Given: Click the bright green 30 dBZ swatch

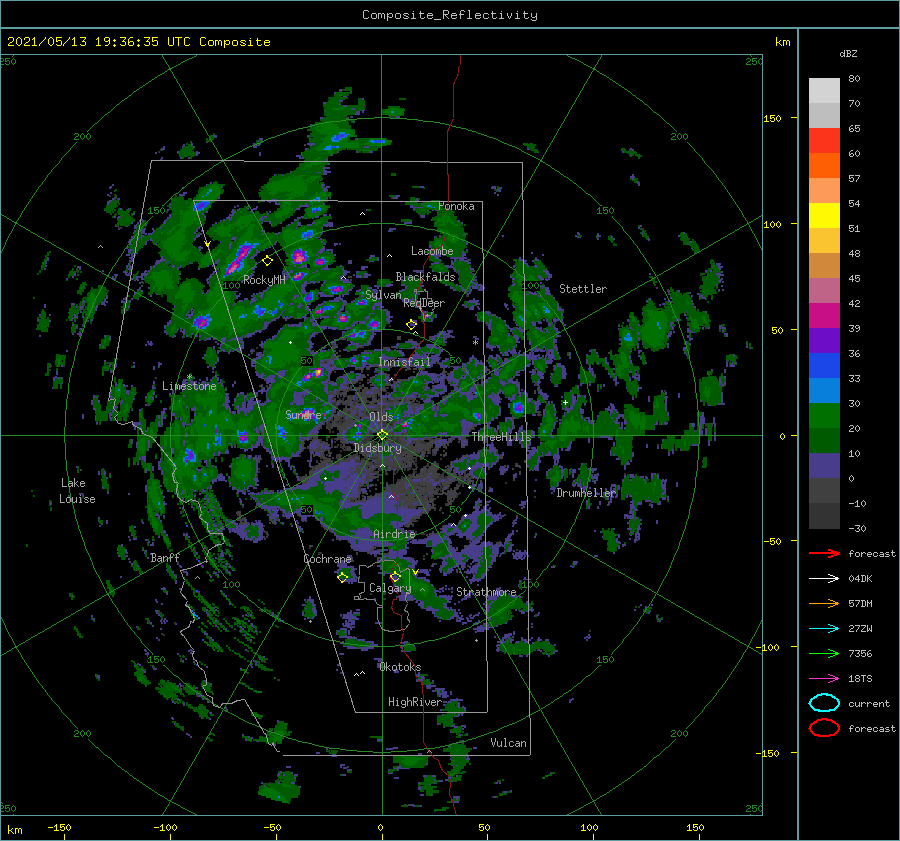Looking at the screenshot, I should 824,416.
